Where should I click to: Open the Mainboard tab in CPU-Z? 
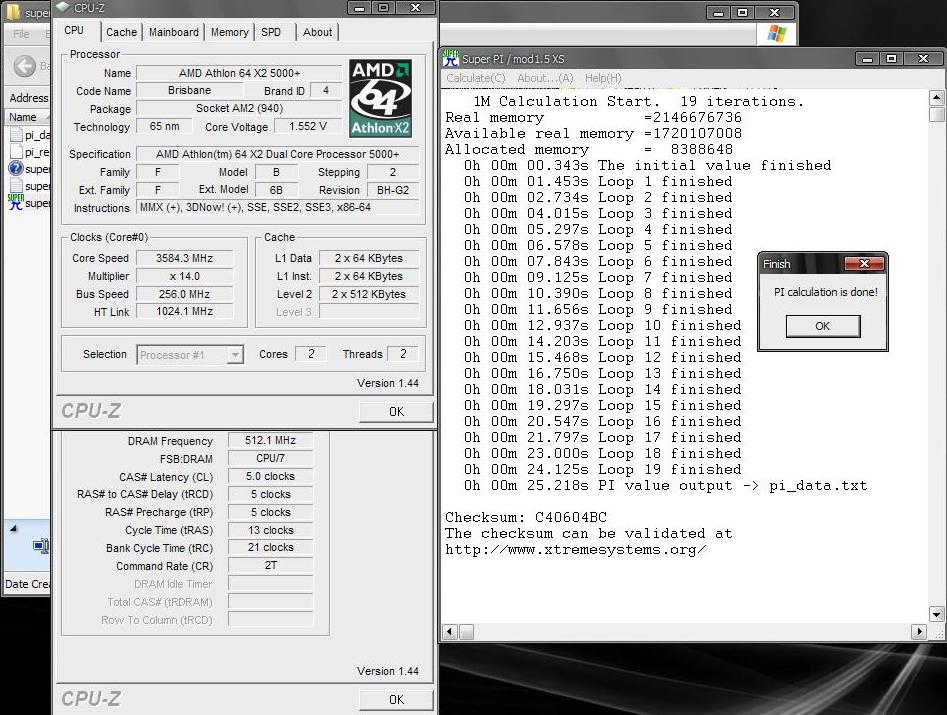pyautogui.click(x=173, y=32)
